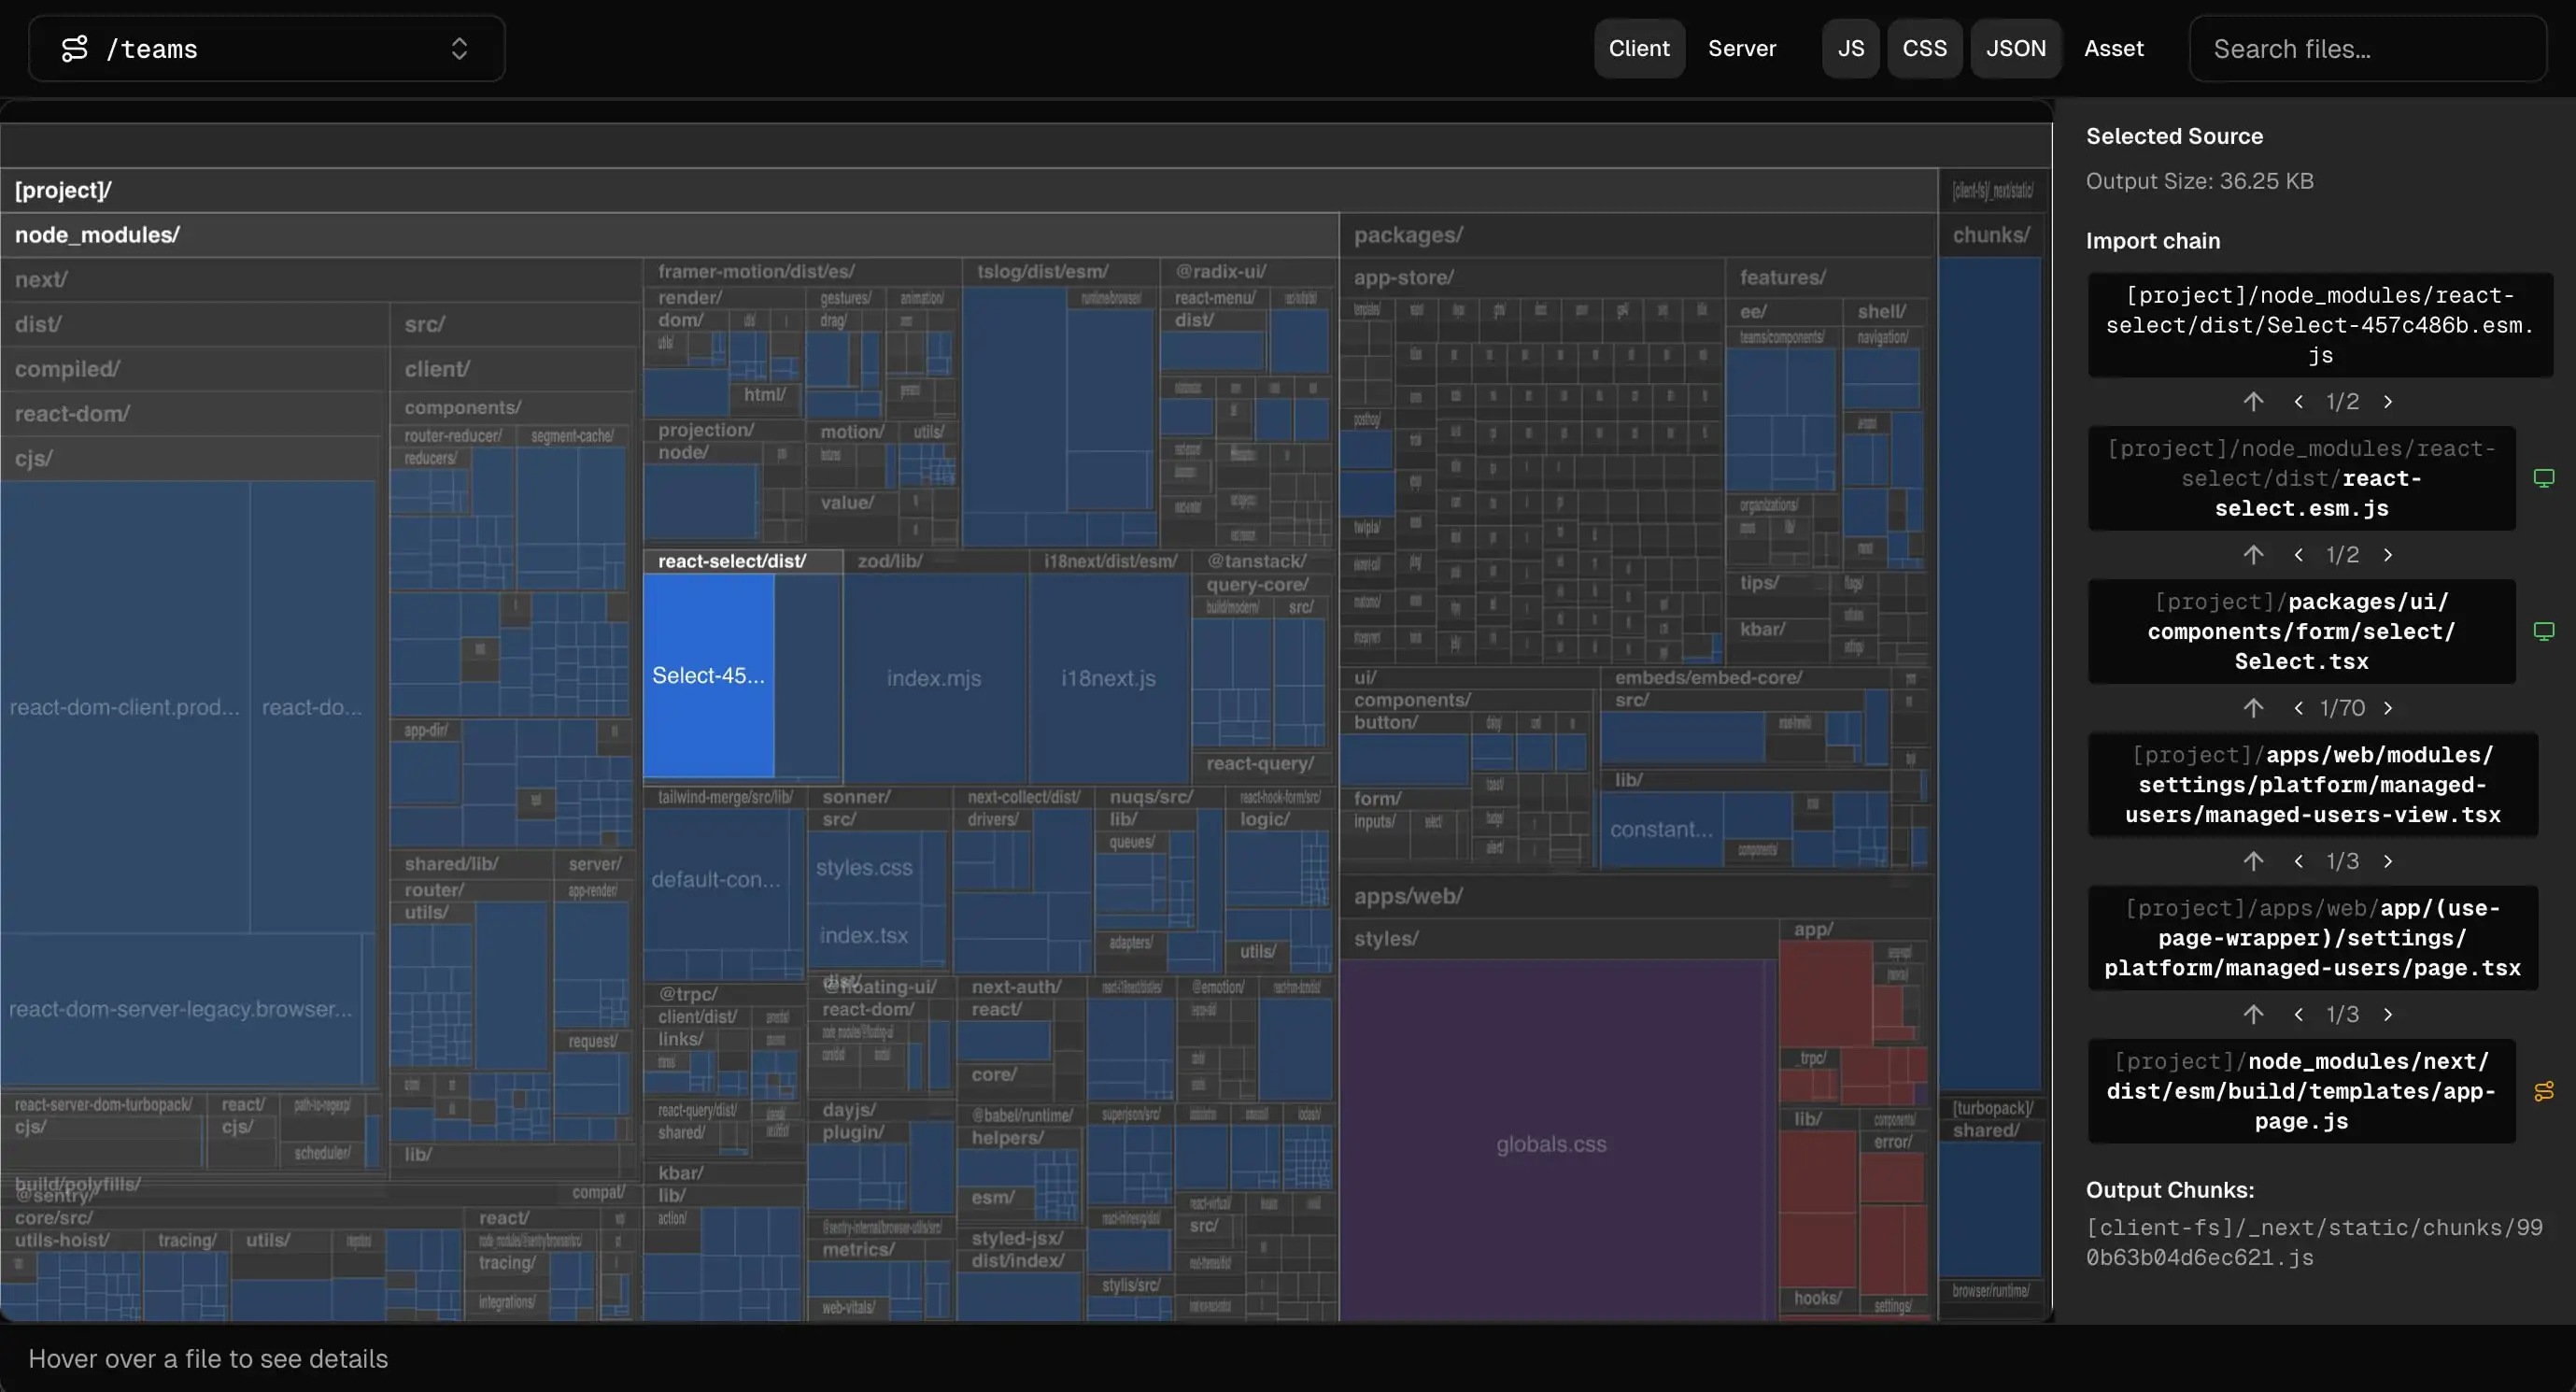This screenshot has width=2576, height=1392.
Task: Click the route icon beside /teams selector
Action: coord(75,48)
